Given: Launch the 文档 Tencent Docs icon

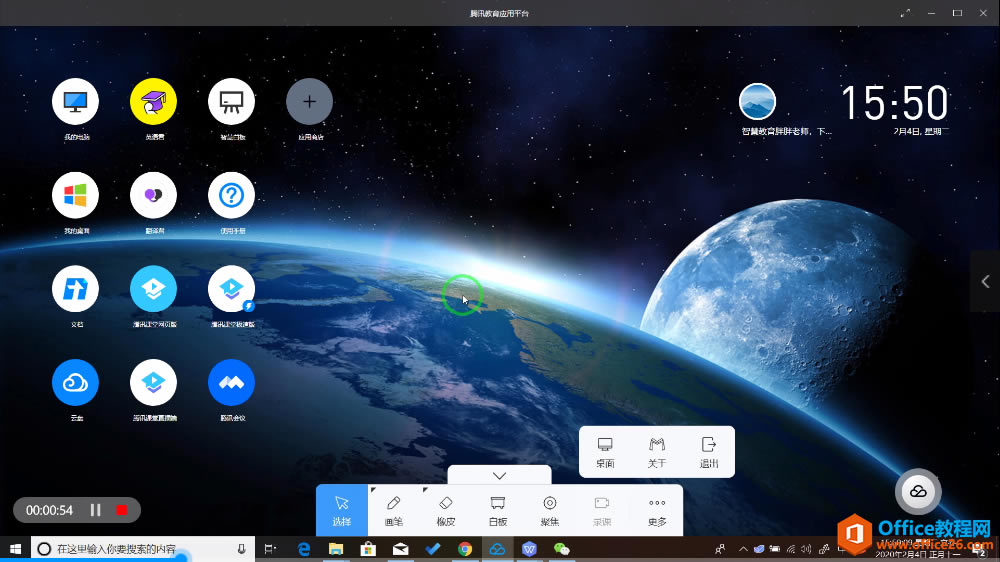Looking at the screenshot, I should [x=75, y=289].
